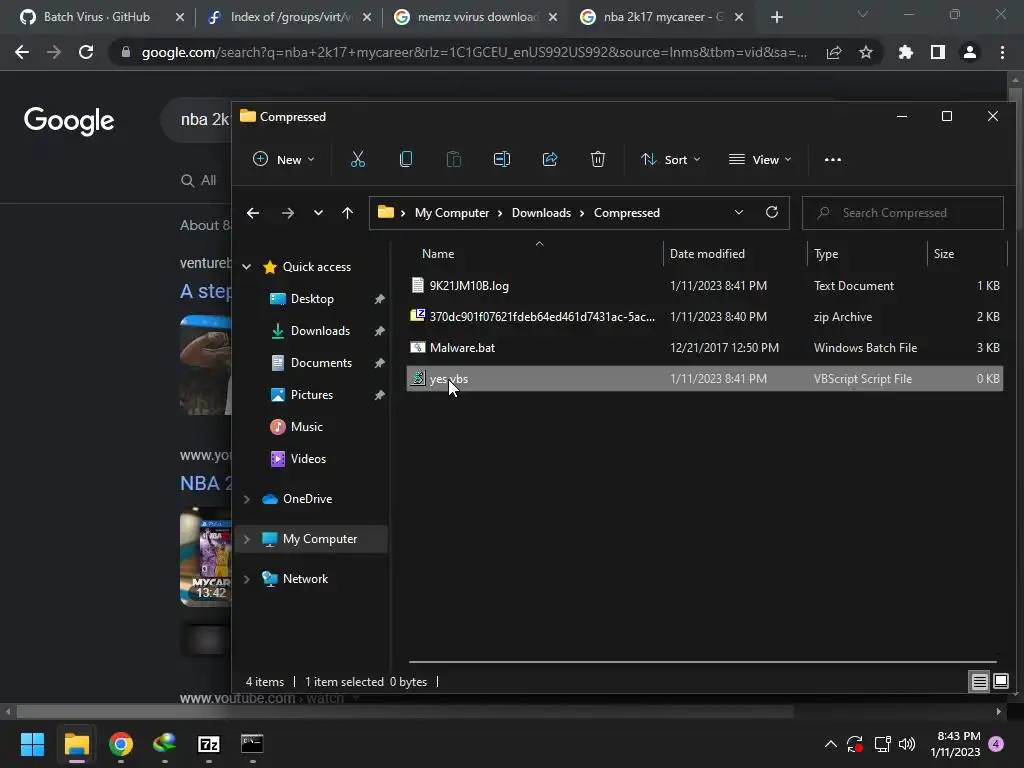The width and height of the screenshot is (1024, 768).
Task: Click the Chrome address bar URL
Action: [x=474, y=52]
